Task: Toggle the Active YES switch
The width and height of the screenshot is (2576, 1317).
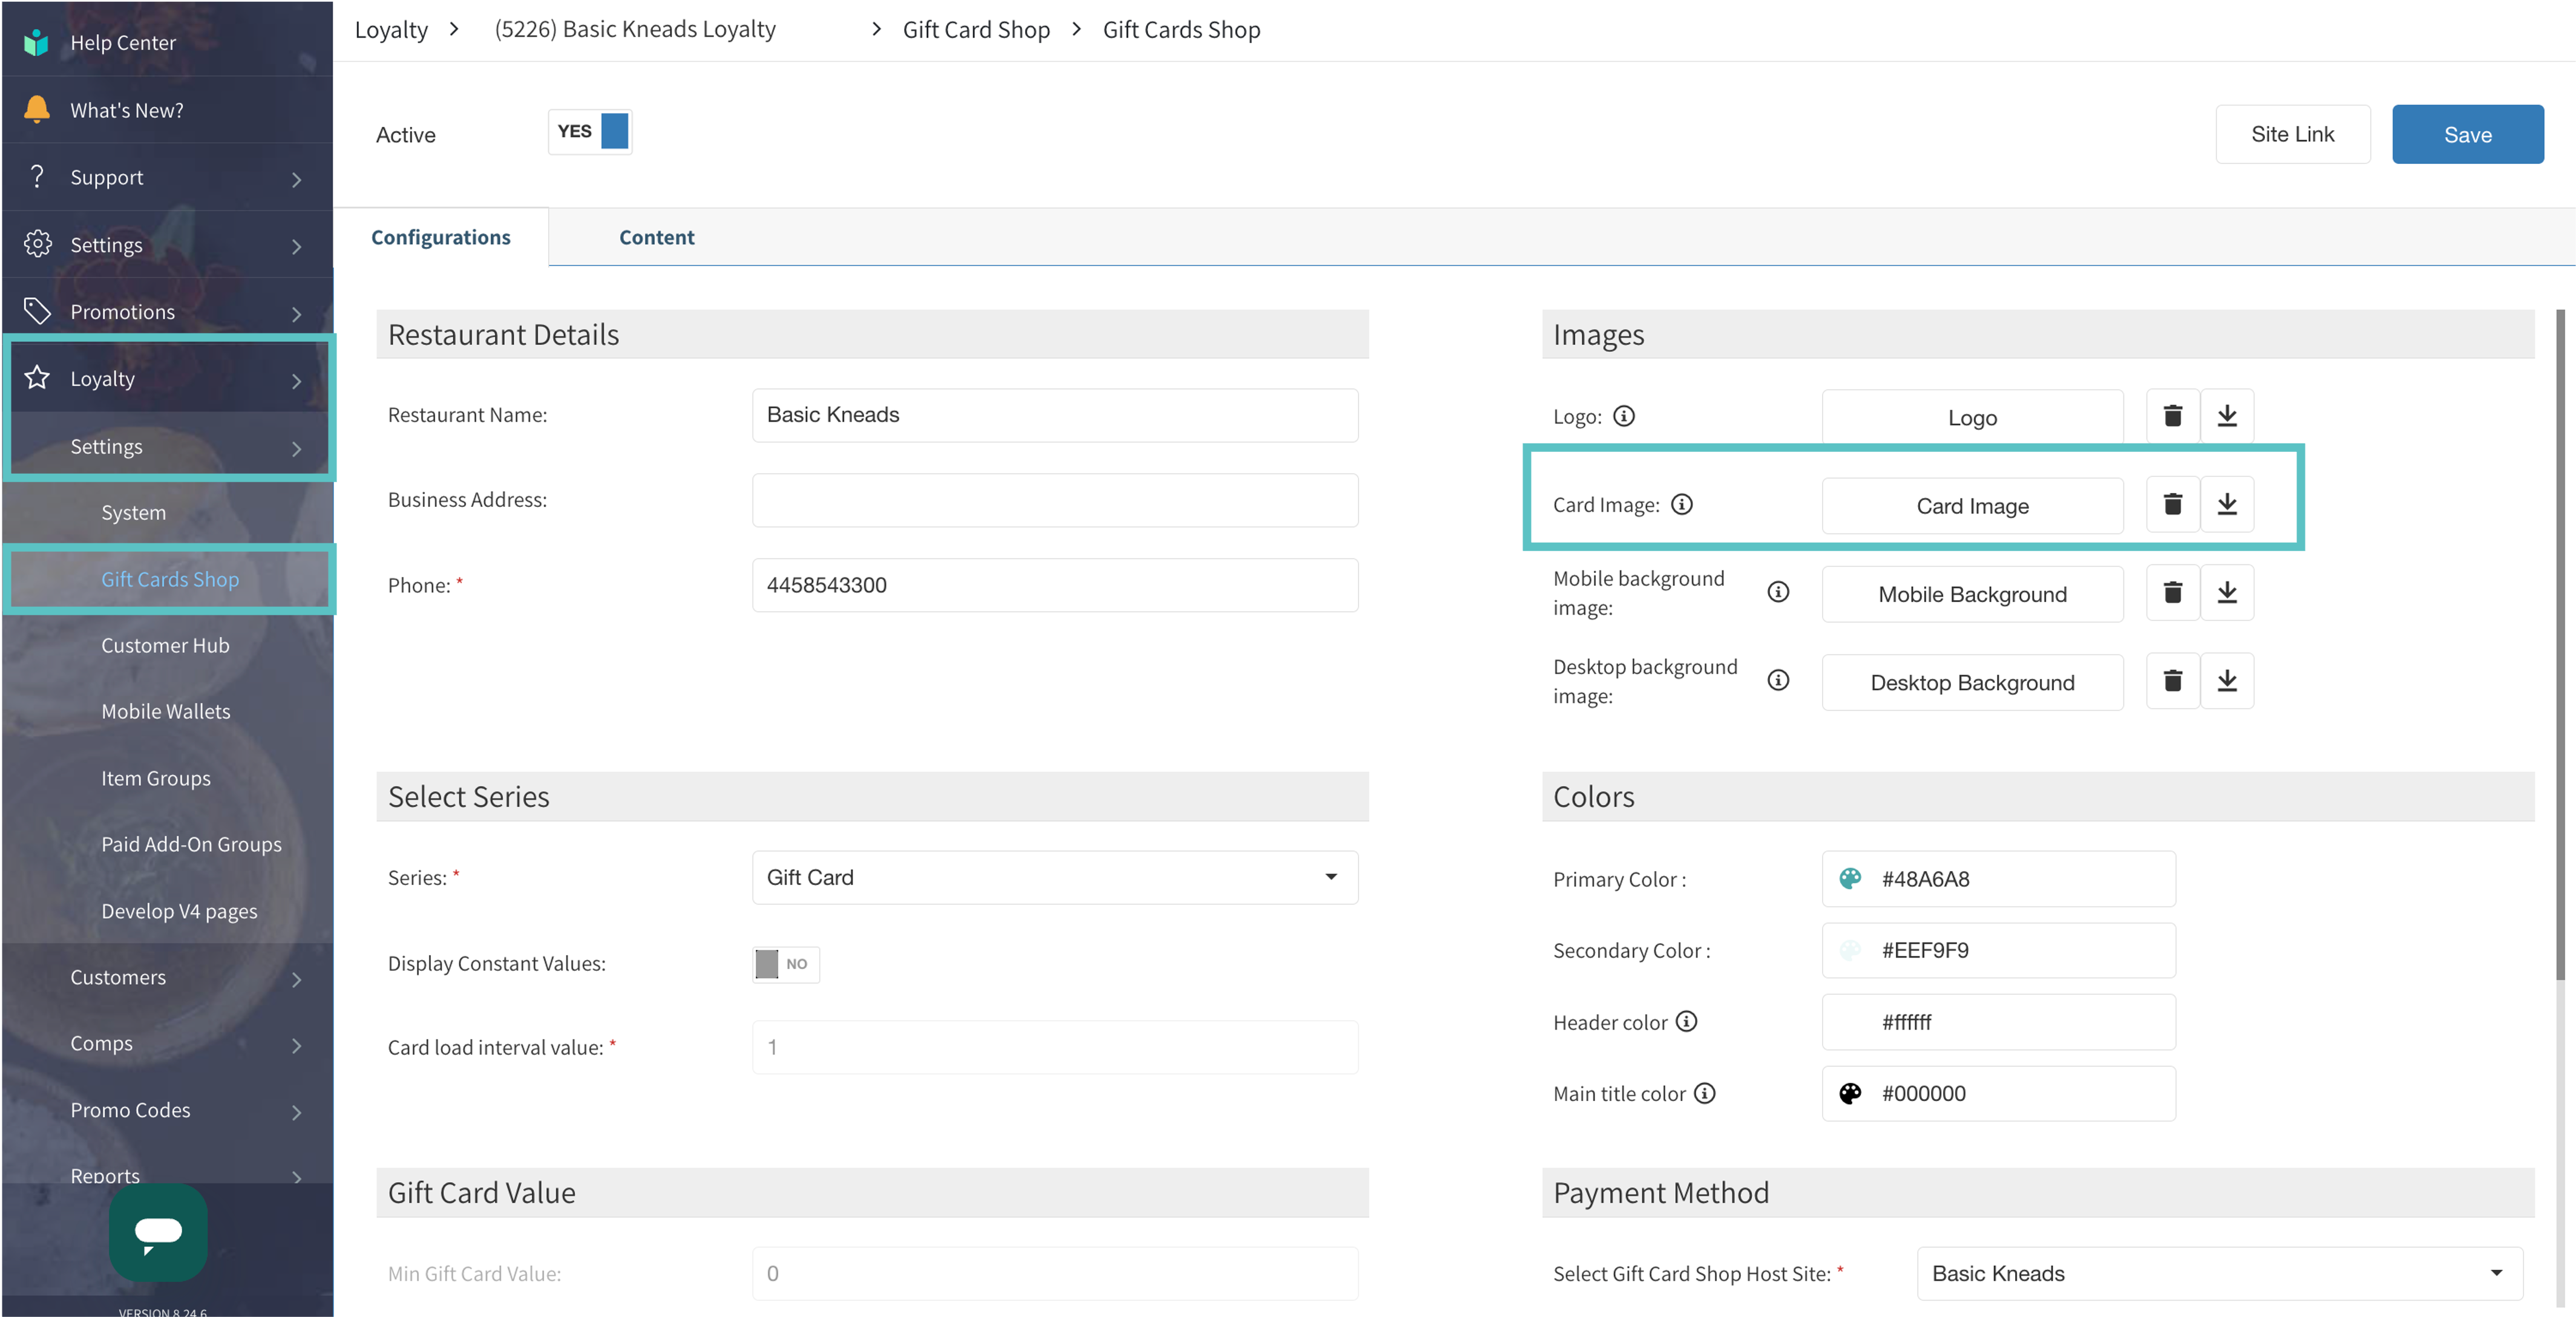Action: tap(590, 132)
